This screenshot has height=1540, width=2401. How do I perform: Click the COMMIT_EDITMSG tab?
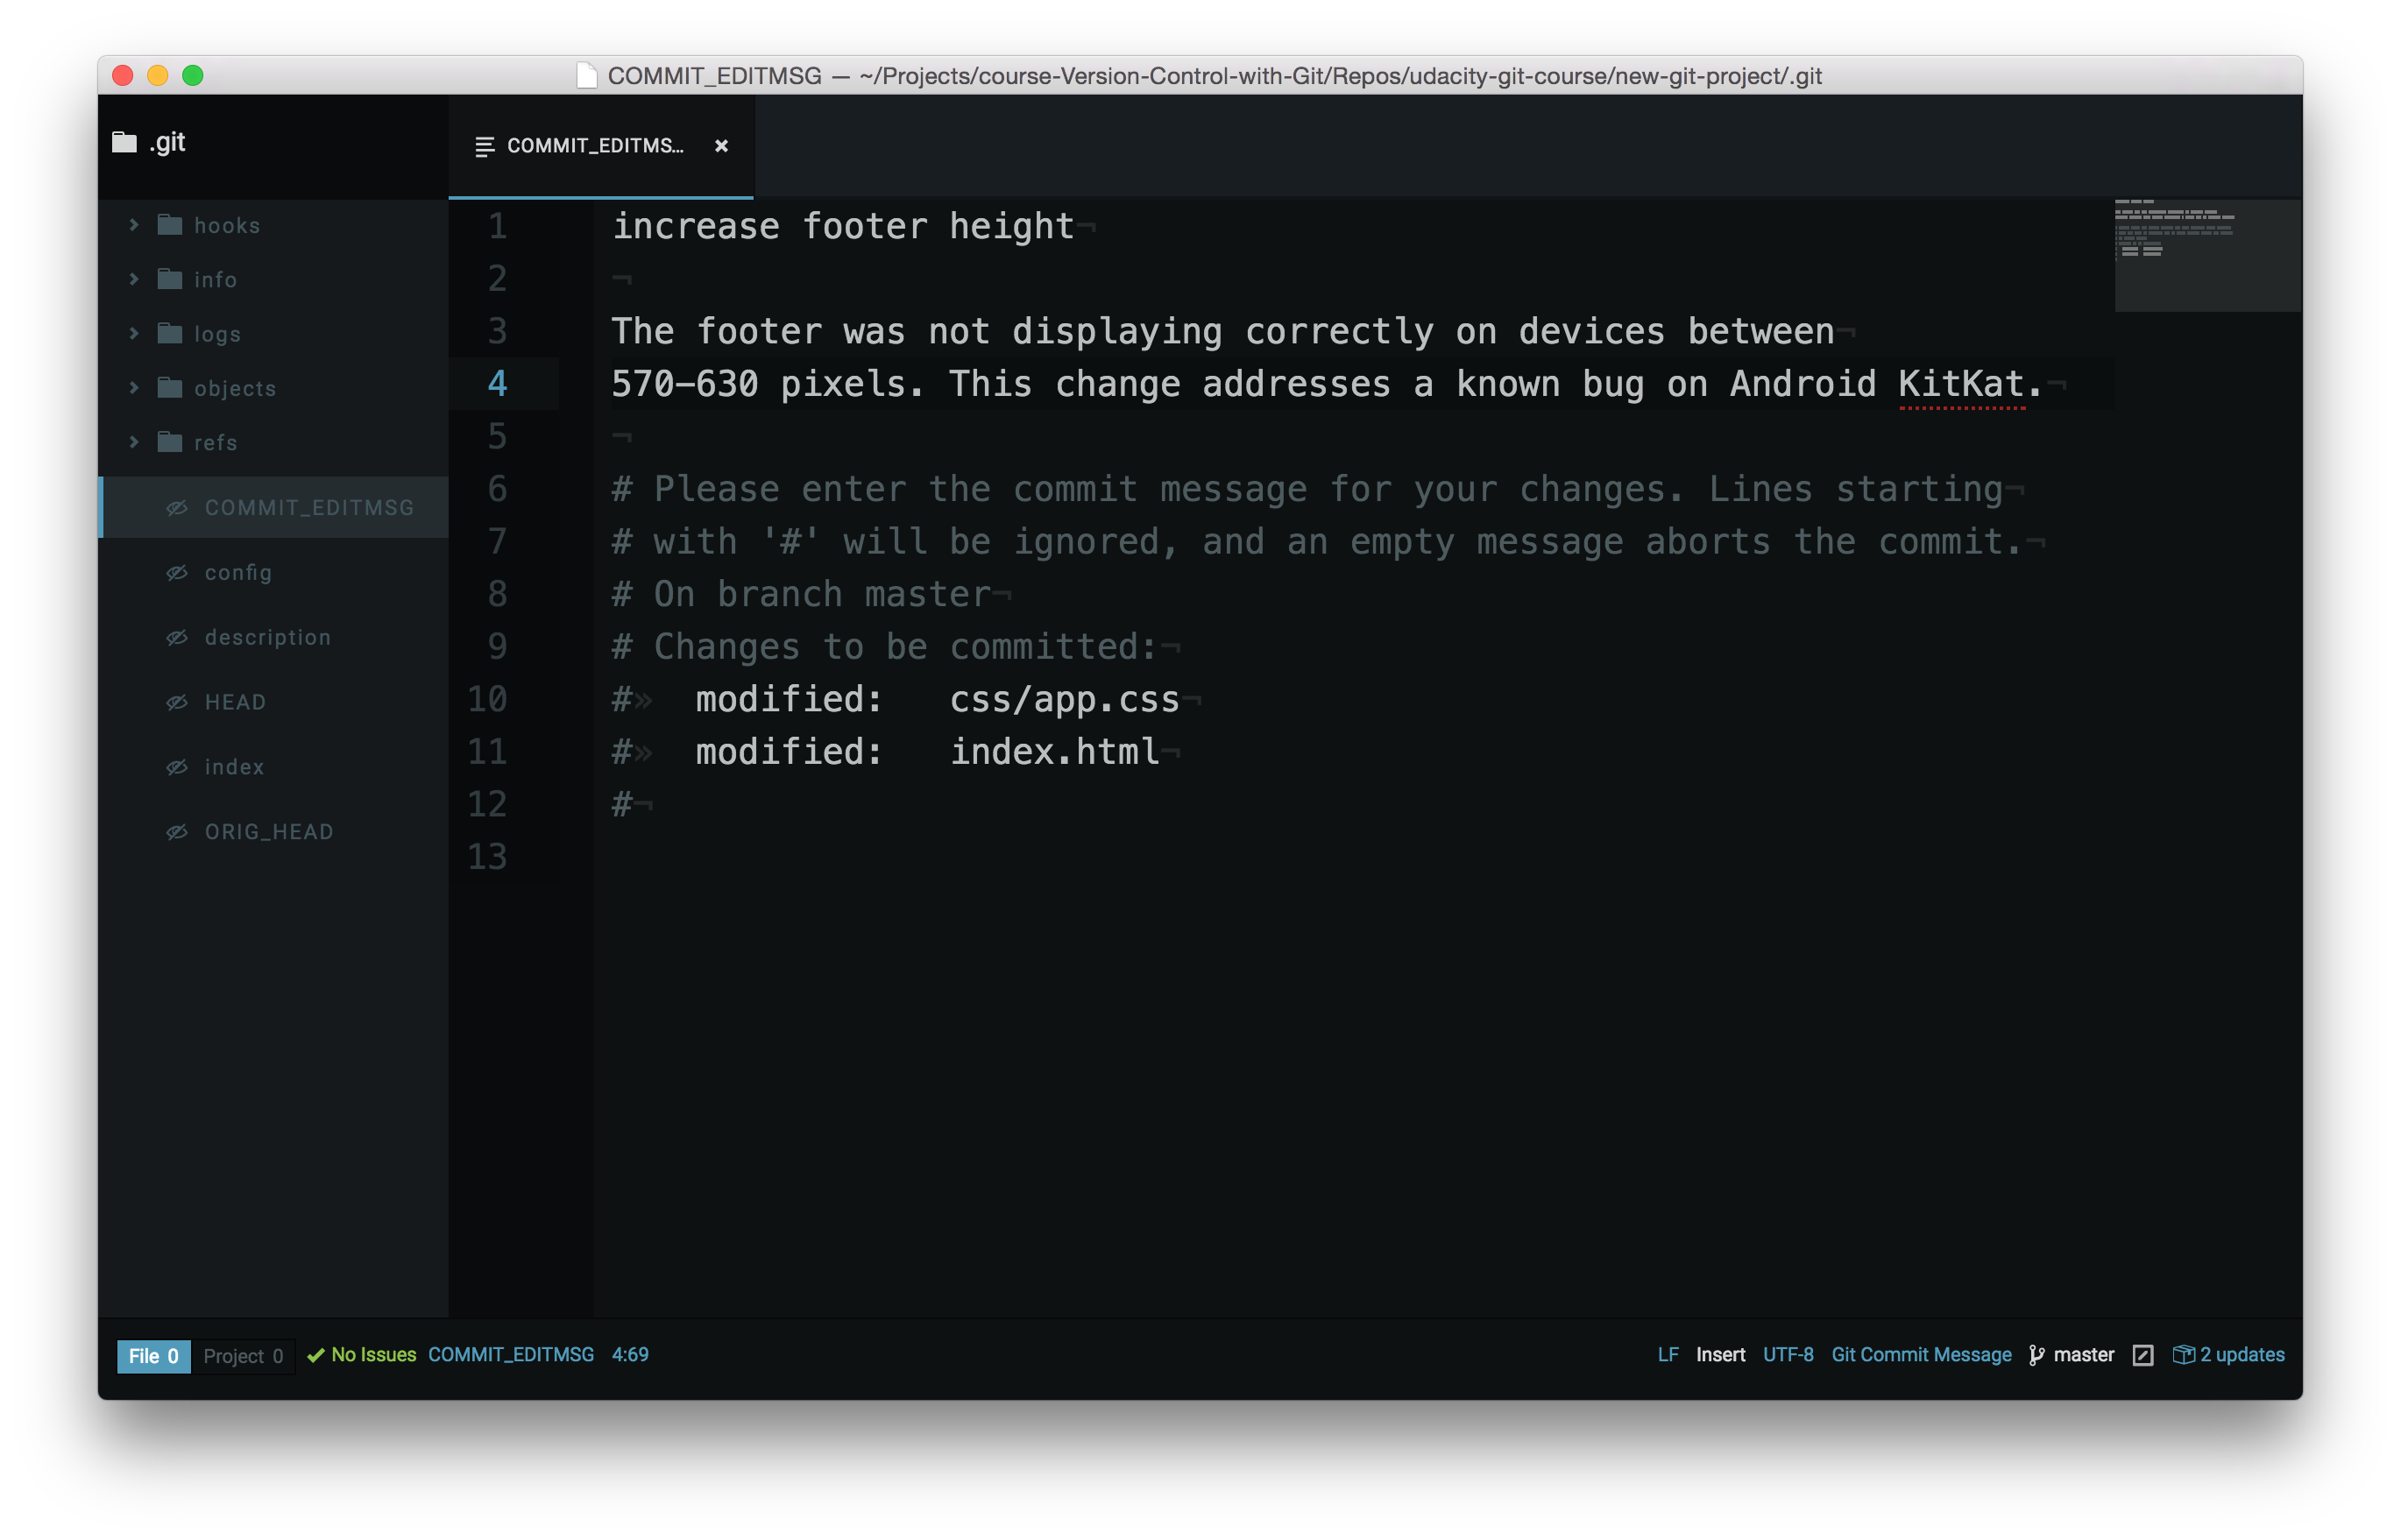pyautogui.click(x=595, y=145)
